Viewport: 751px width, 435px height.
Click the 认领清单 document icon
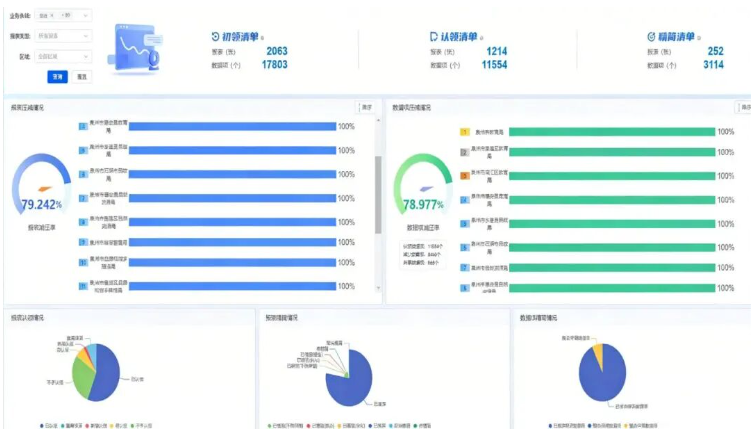click(x=433, y=37)
